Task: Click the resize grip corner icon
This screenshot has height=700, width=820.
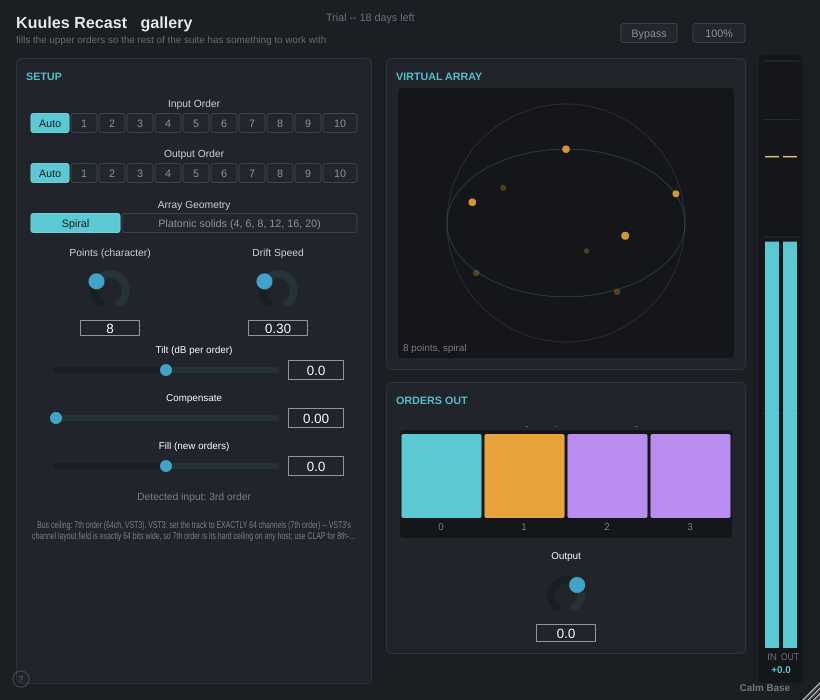Action: coord(811,691)
